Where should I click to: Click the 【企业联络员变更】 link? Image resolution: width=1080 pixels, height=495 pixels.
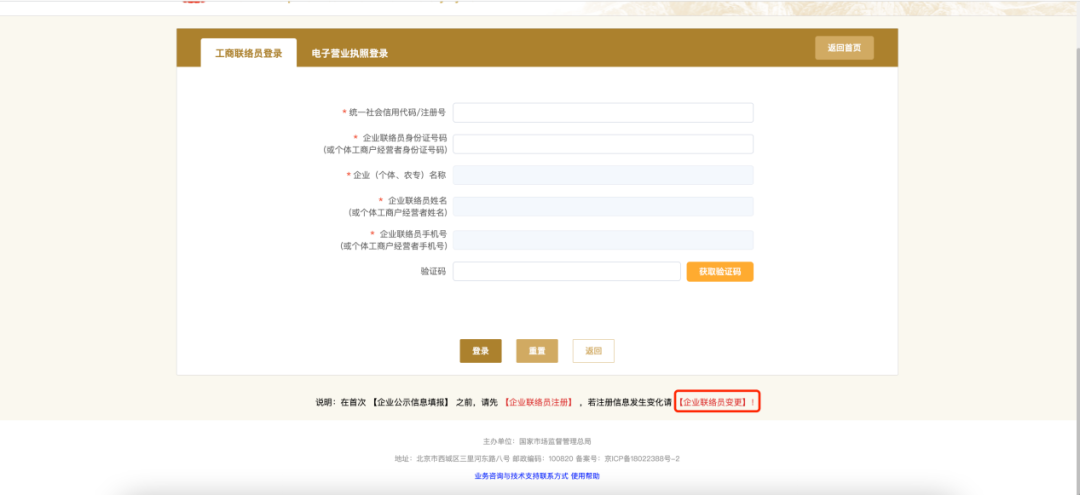tap(714, 402)
